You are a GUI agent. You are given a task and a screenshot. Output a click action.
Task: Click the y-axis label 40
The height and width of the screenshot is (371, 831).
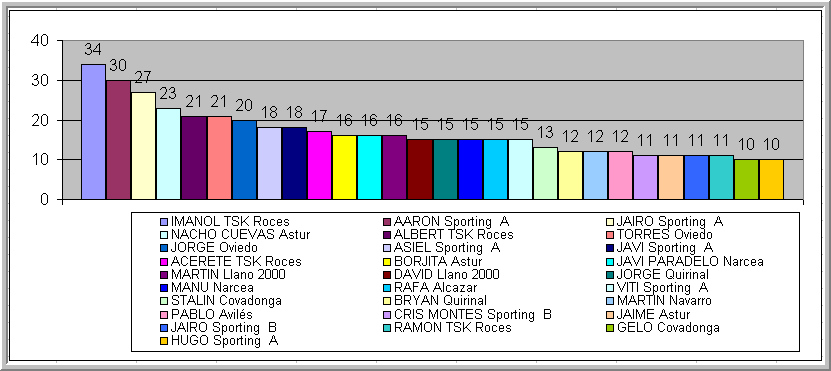coord(40,40)
